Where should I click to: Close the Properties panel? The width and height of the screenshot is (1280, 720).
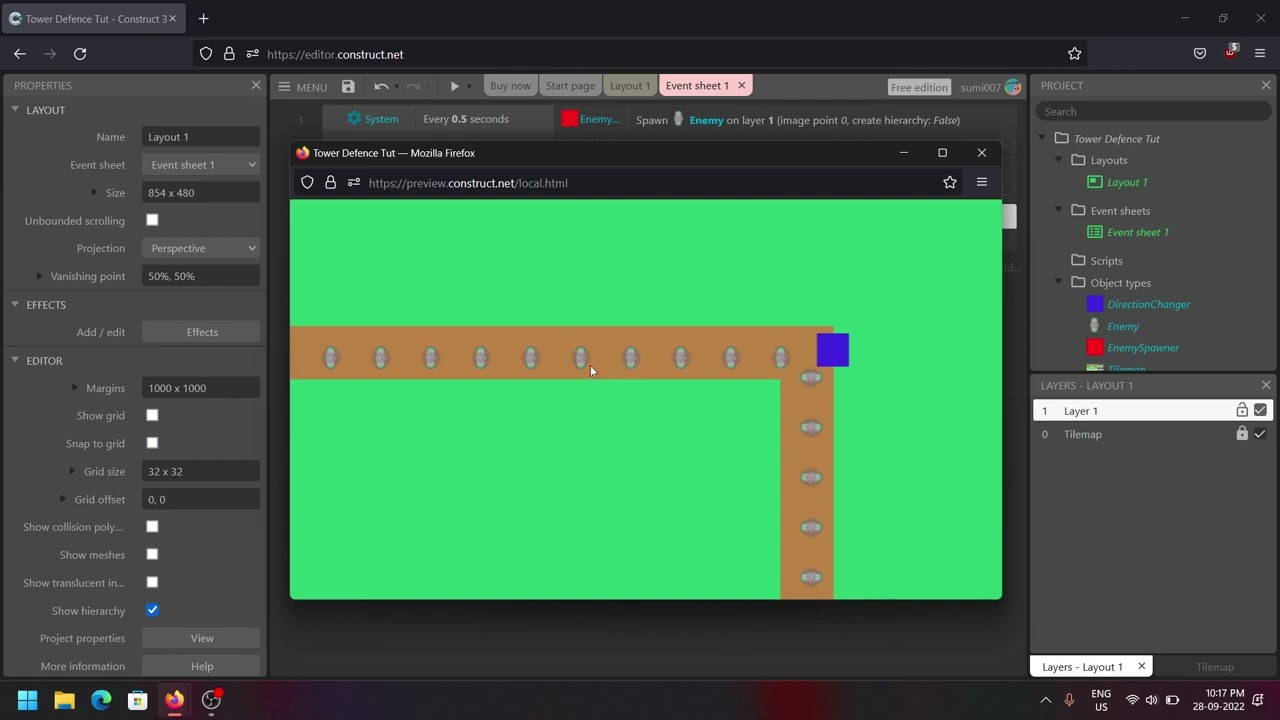pos(256,85)
